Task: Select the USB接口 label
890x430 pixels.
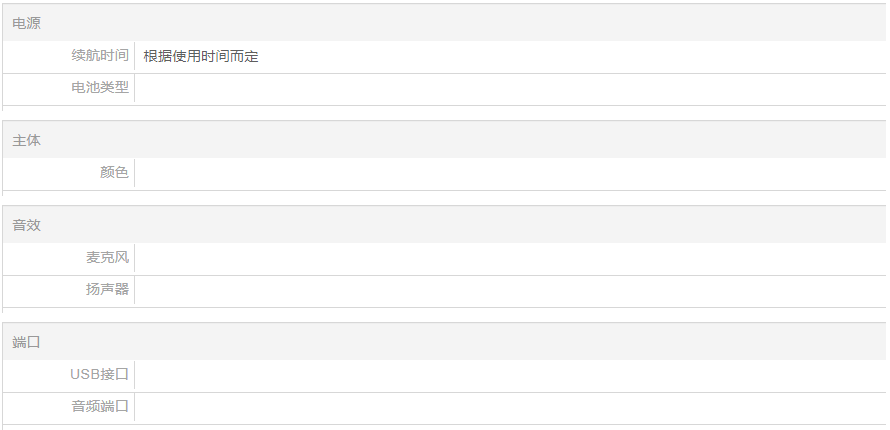Action: (x=99, y=375)
